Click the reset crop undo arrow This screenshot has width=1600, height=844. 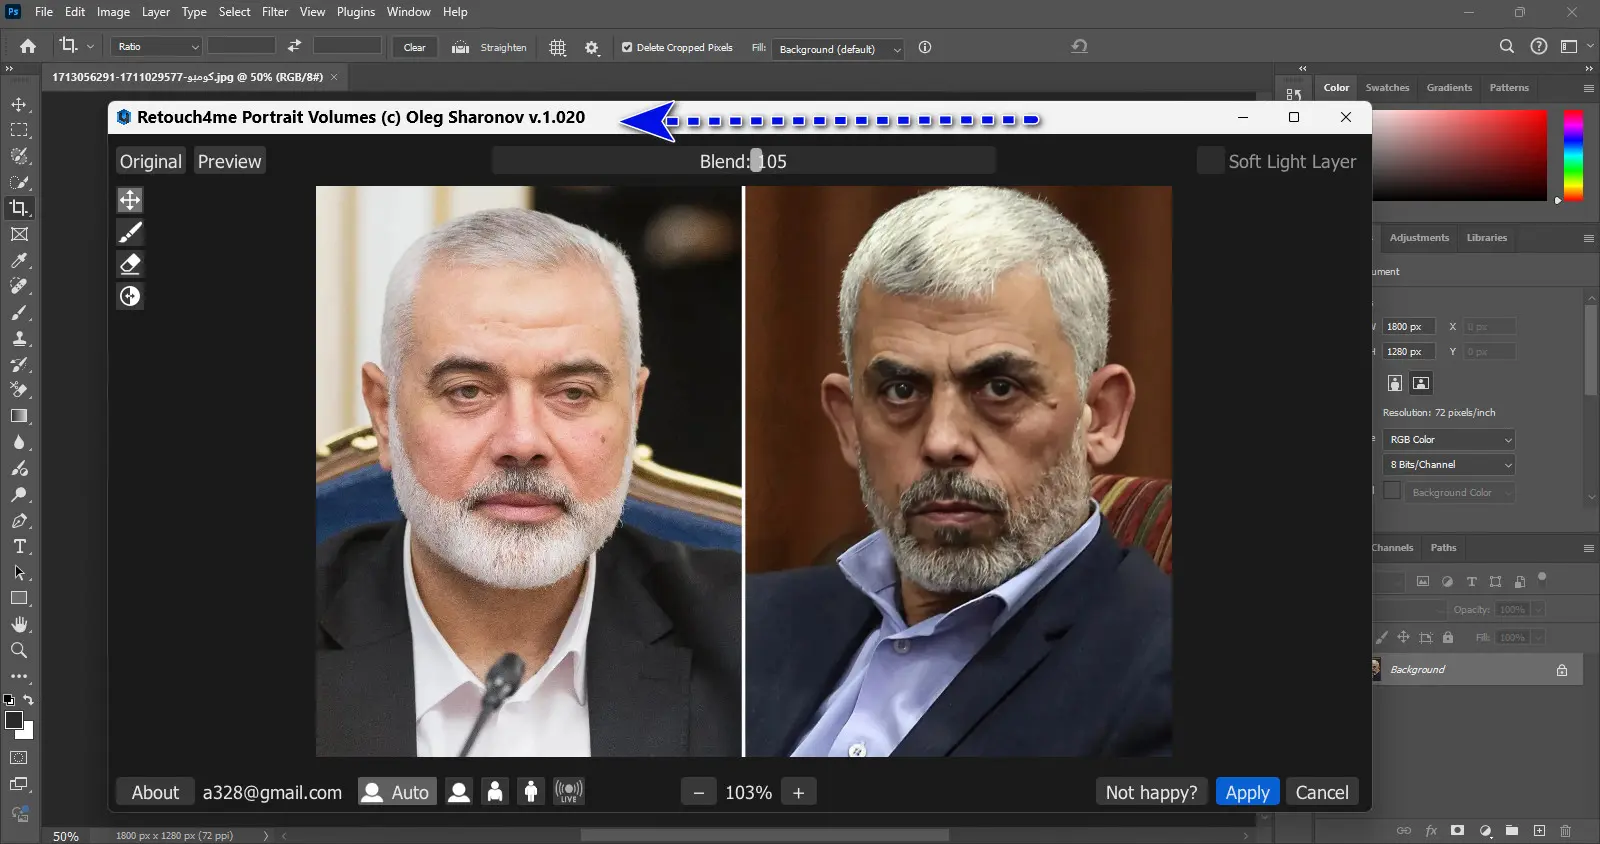(1079, 47)
